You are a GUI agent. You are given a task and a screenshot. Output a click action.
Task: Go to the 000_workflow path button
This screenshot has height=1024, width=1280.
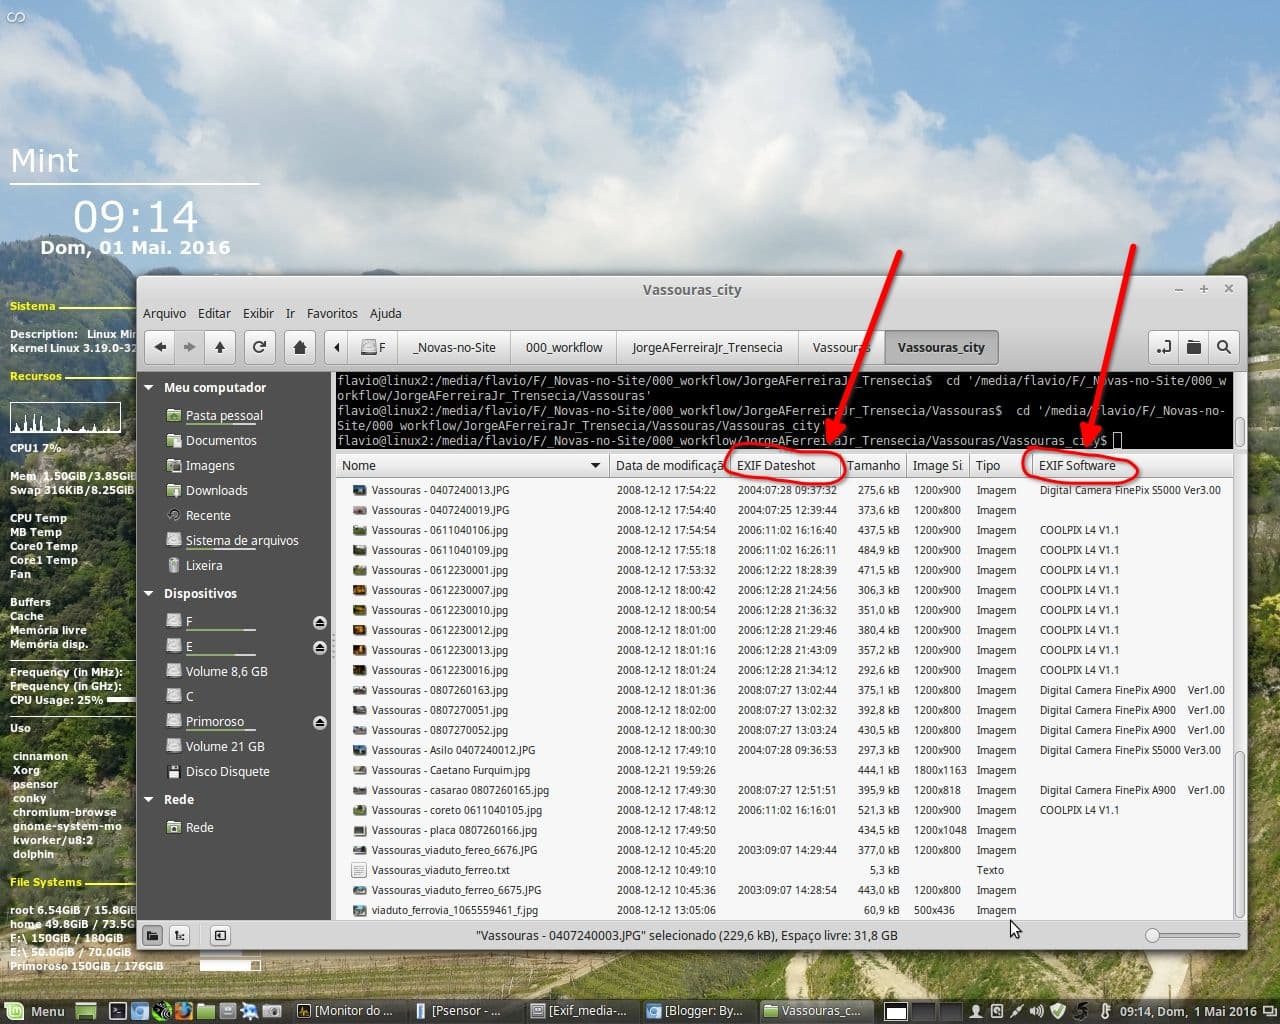[564, 347]
